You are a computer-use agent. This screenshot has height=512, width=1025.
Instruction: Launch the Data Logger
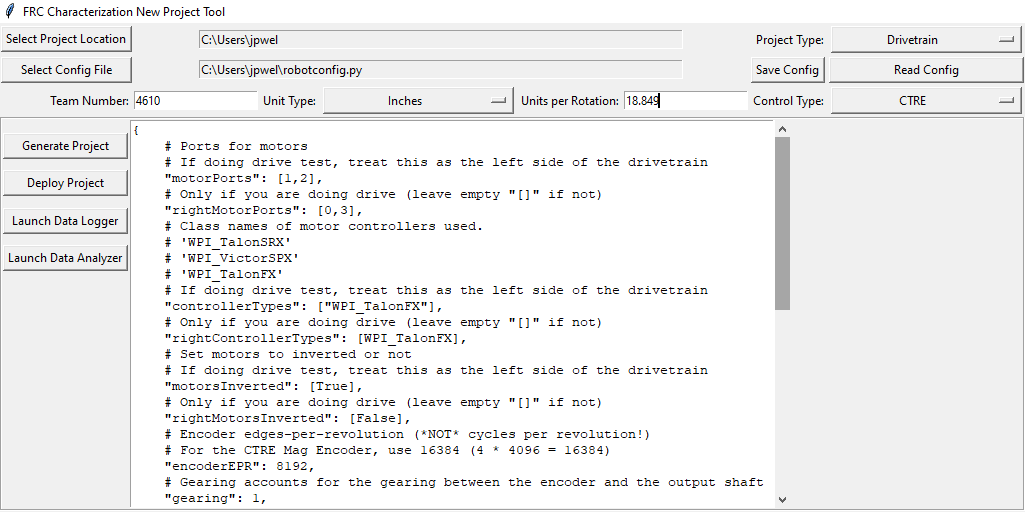point(65,221)
